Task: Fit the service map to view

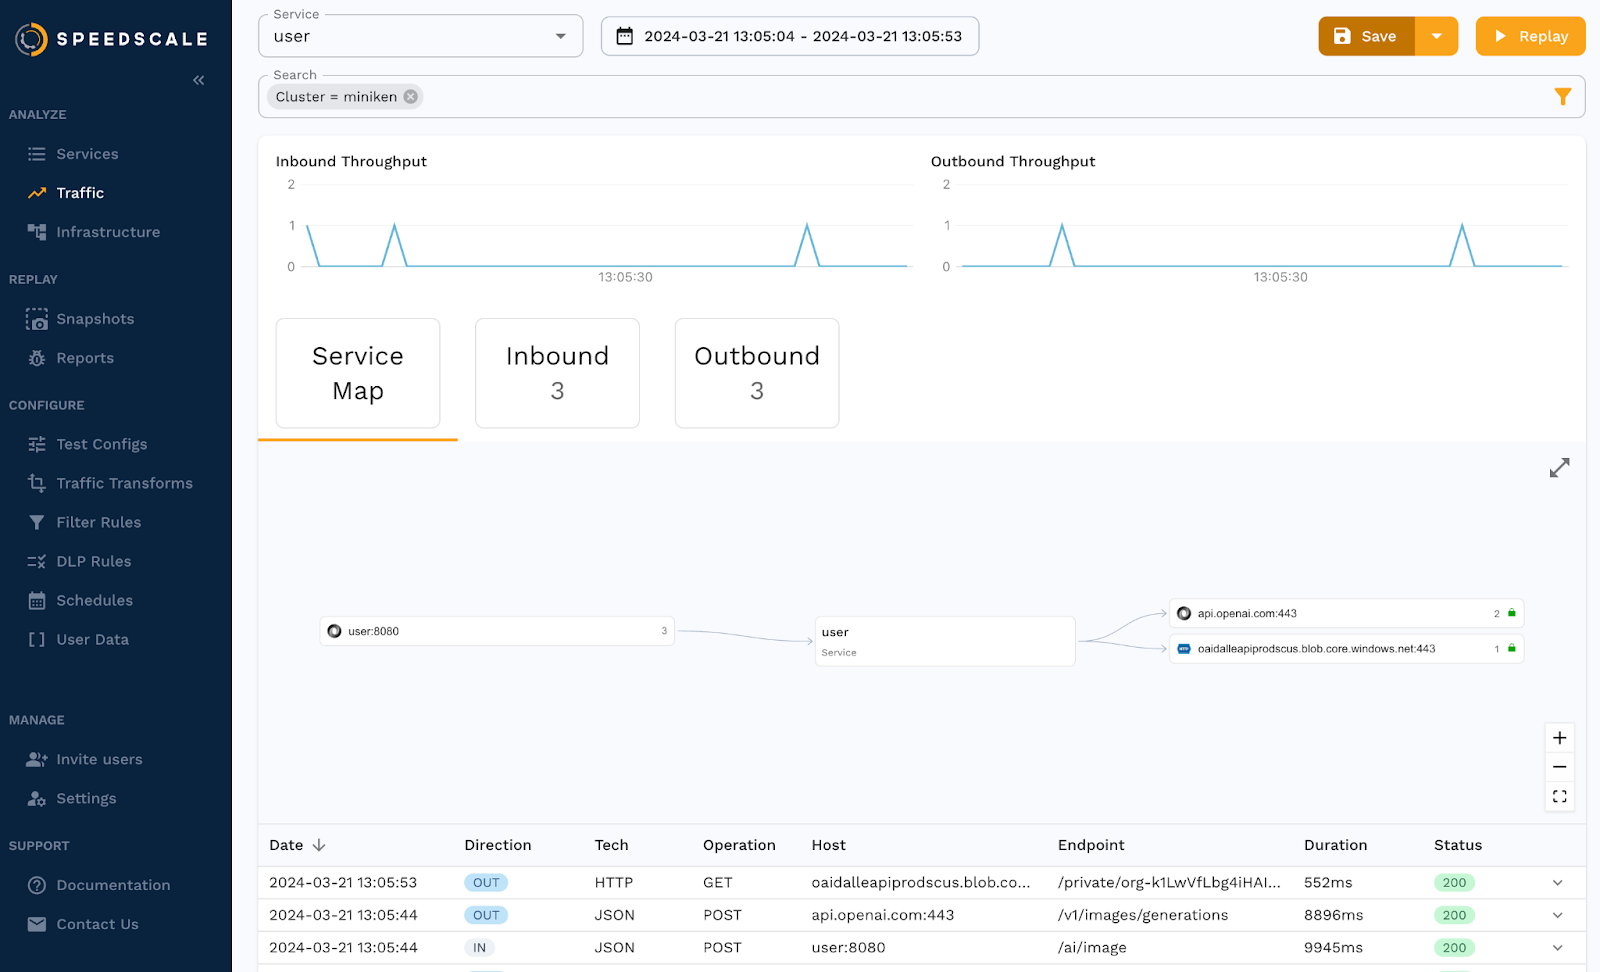Action: (1560, 796)
